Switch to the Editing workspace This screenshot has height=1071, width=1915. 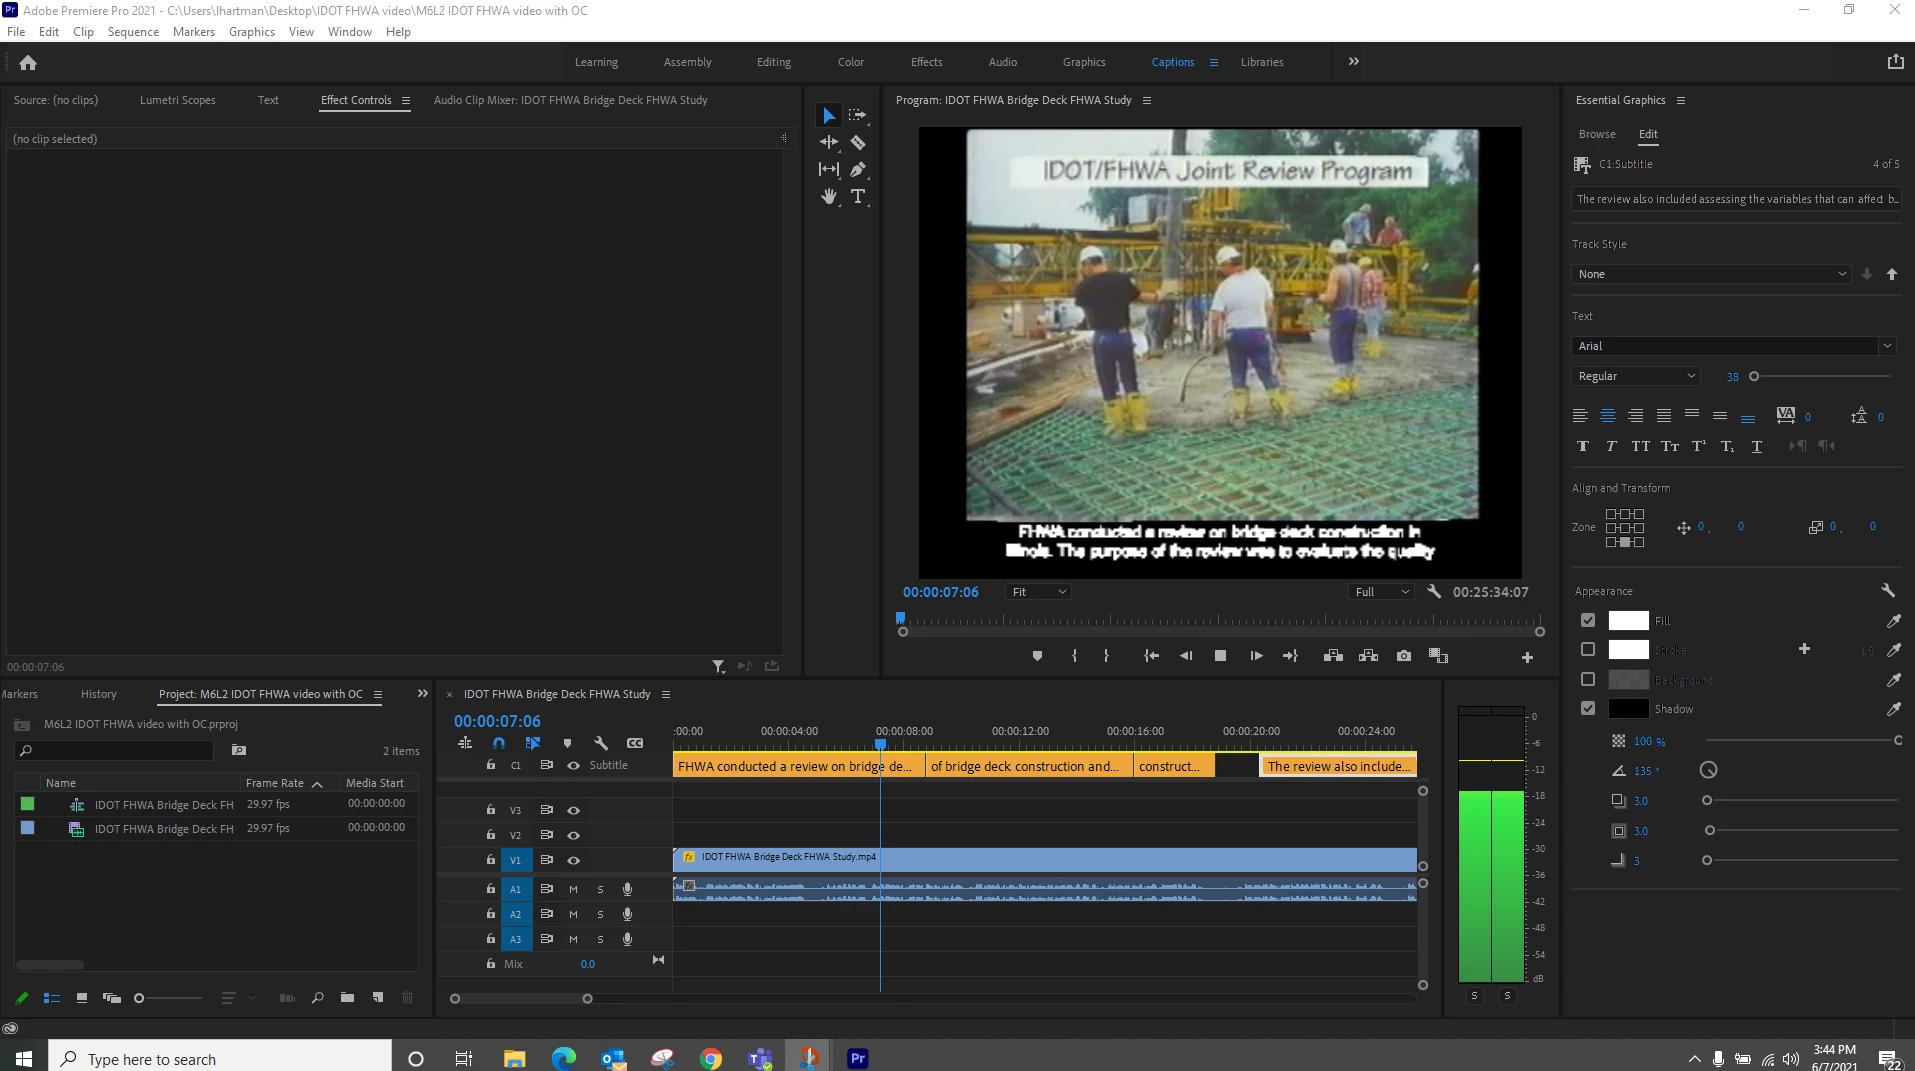coord(773,62)
